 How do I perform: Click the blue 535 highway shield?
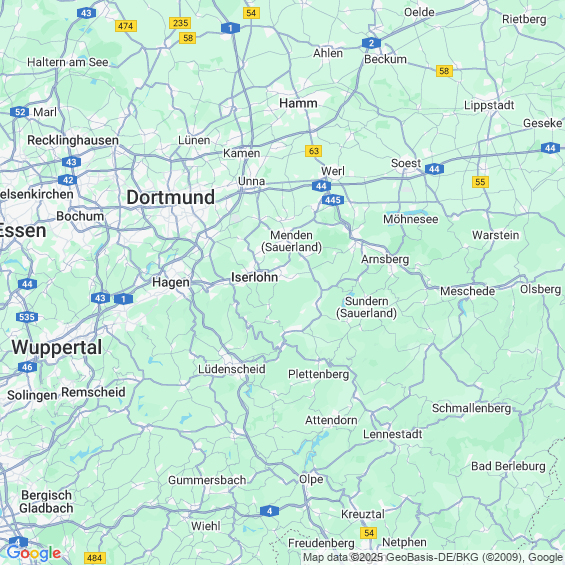(x=27, y=317)
